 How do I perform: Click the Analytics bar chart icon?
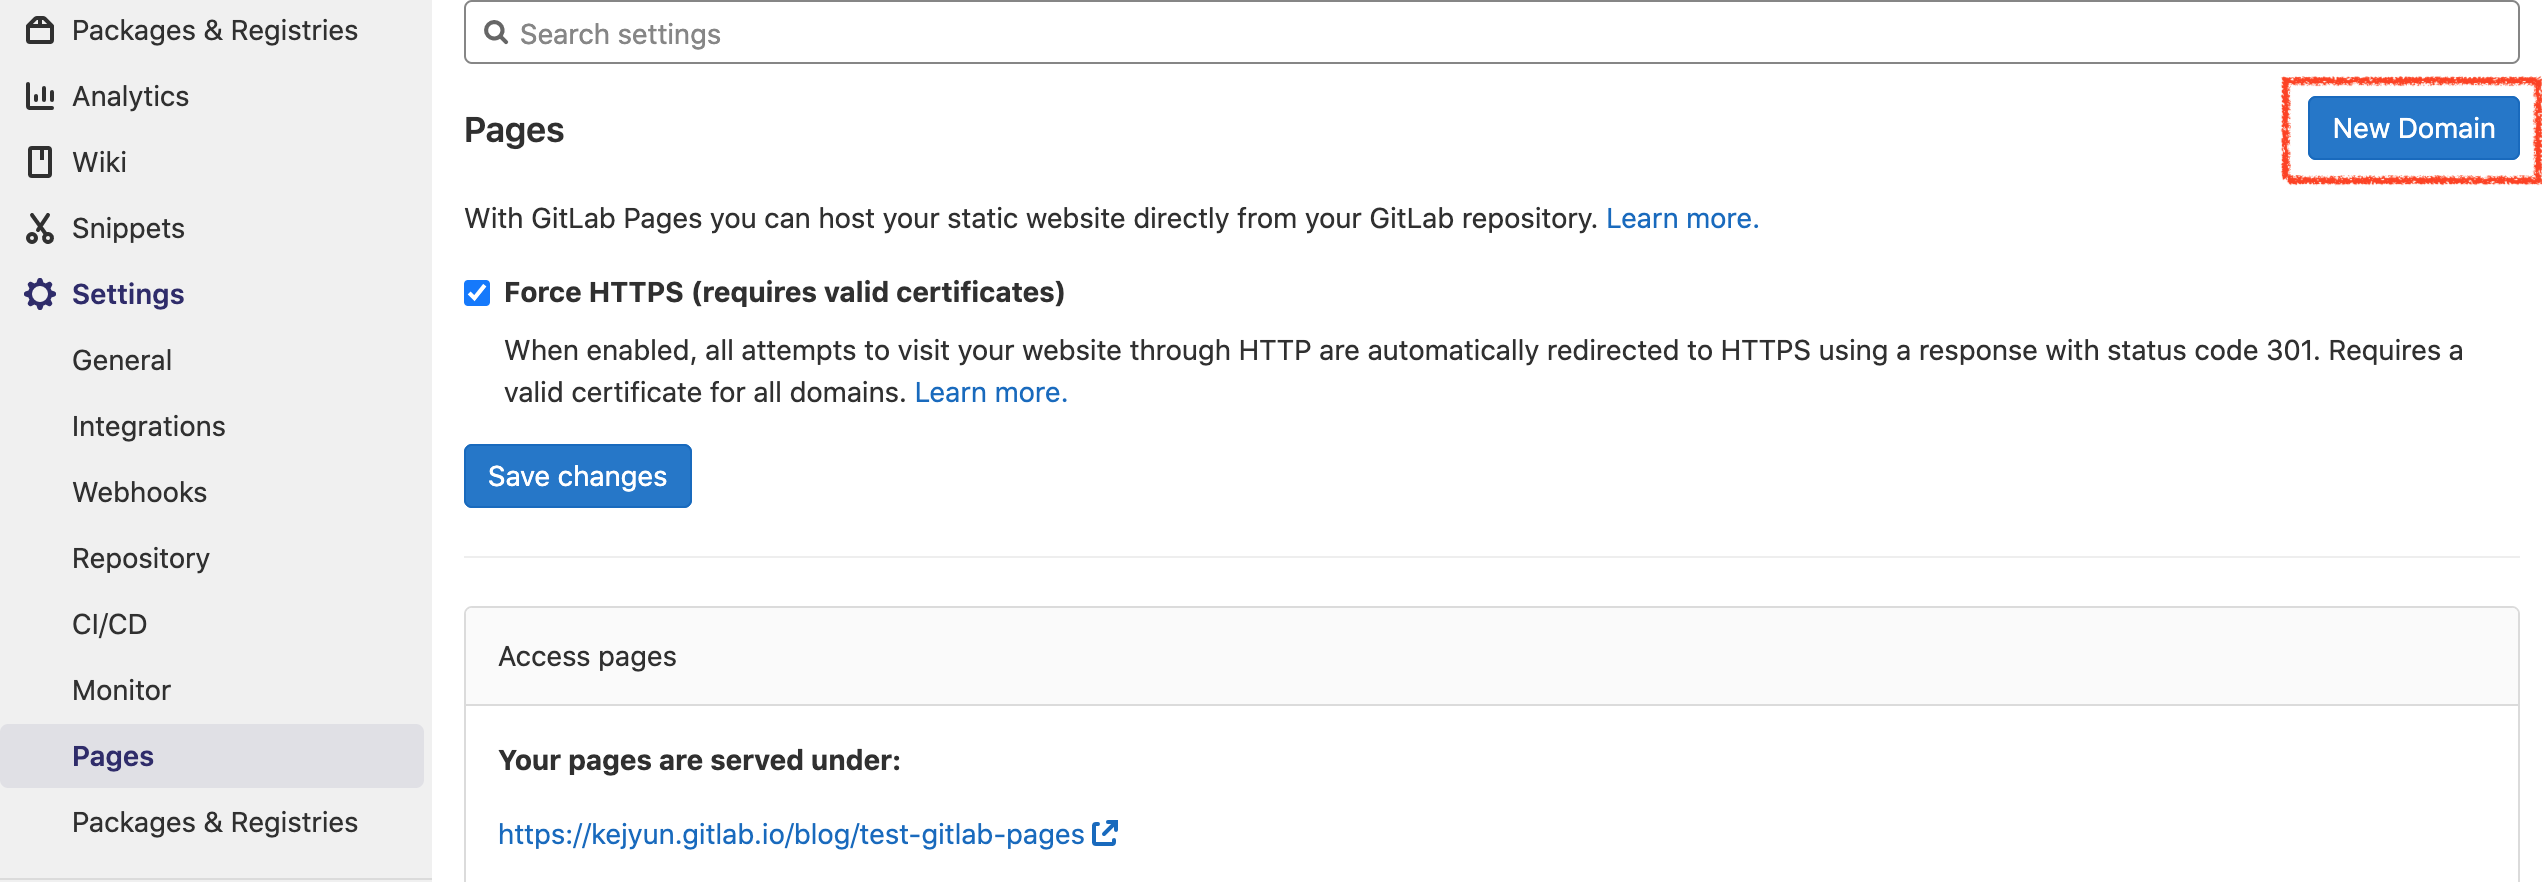click(x=40, y=96)
